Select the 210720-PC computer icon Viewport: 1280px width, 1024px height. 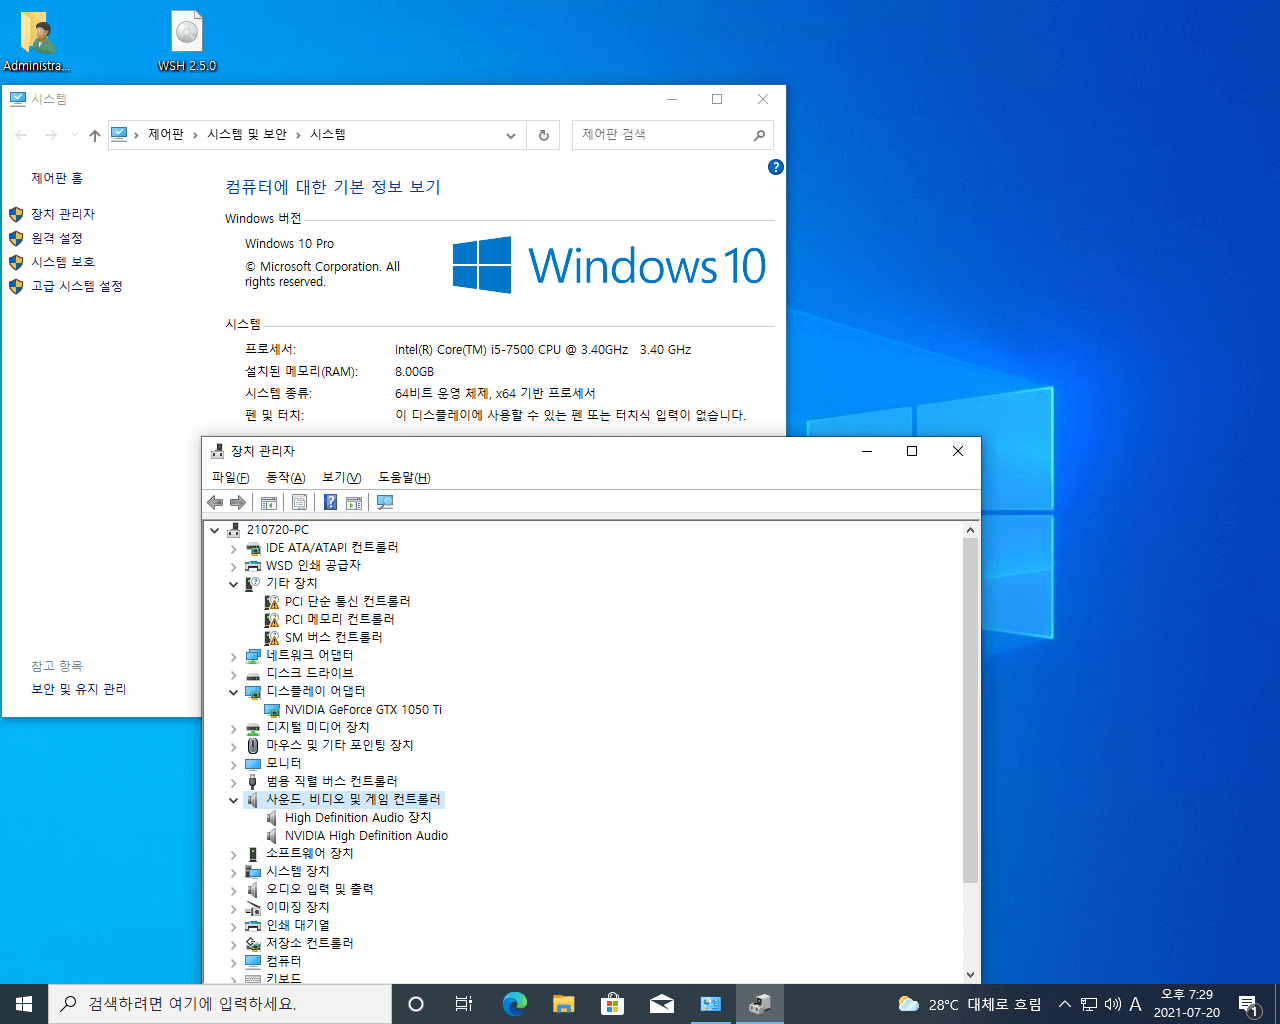tap(233, 530)
